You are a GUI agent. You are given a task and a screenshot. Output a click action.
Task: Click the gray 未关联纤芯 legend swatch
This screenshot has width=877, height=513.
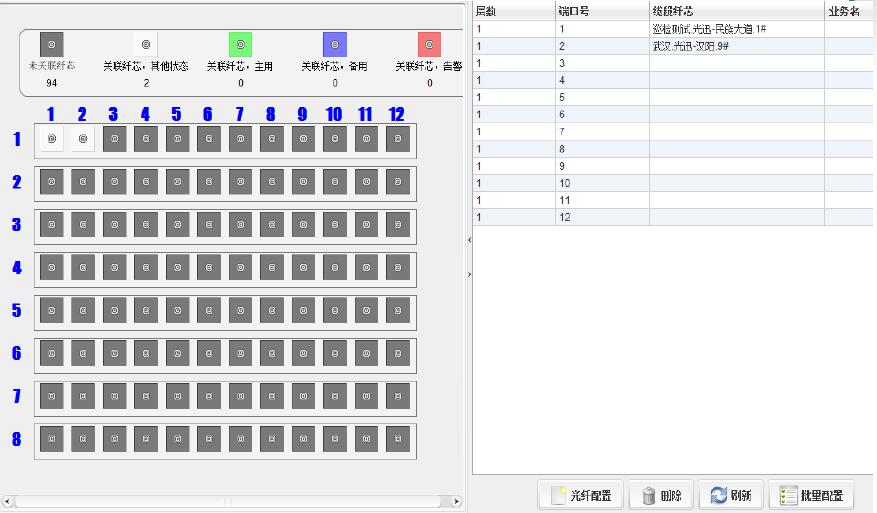click(x=52, y=44)
